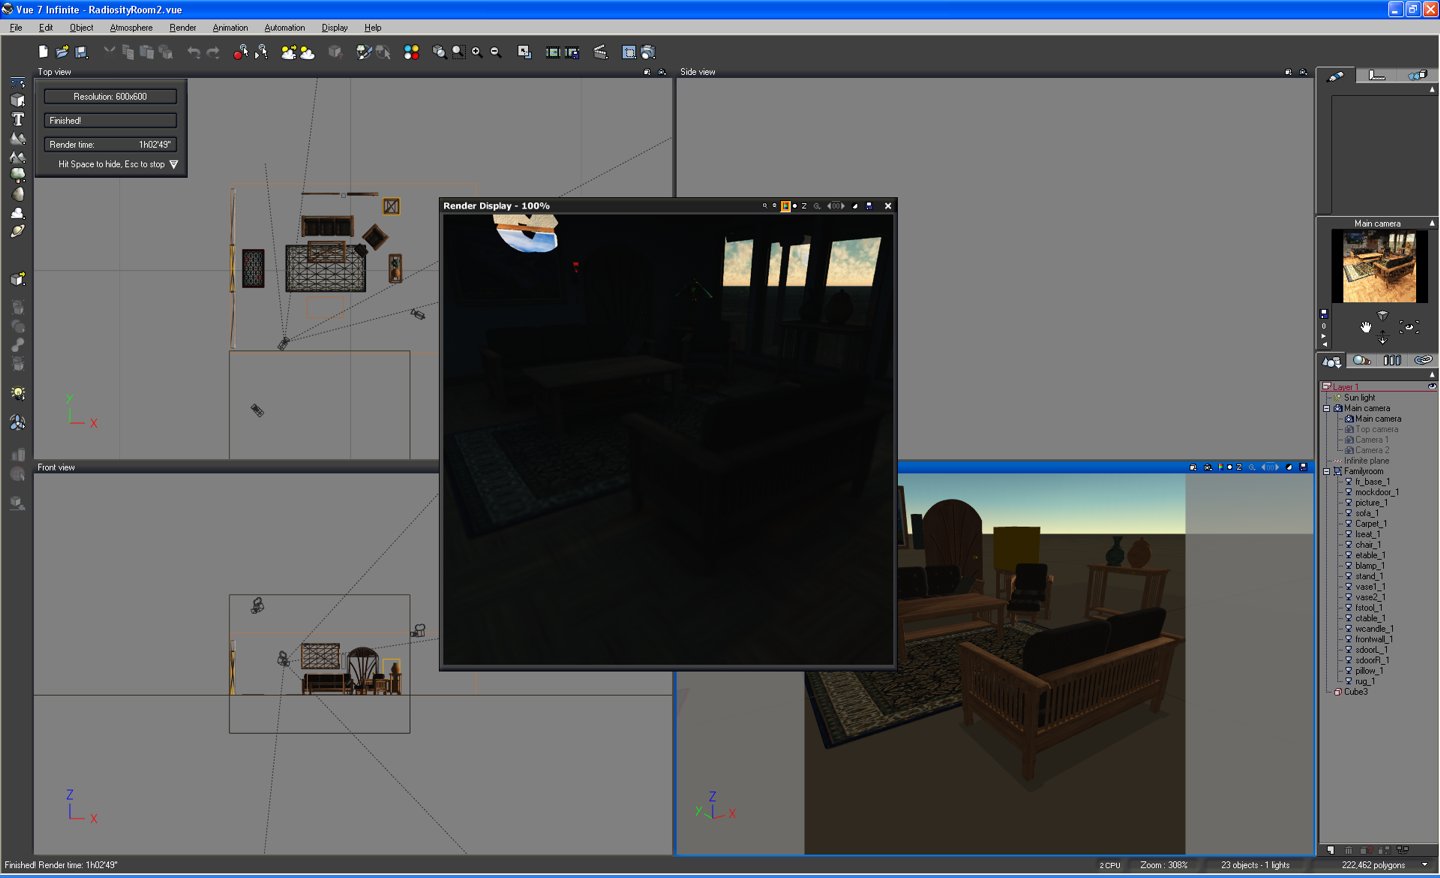Toggle Layer 1 visibility eye icon
Viewport: 1440px width, 878px height.
pos(1431,387)
